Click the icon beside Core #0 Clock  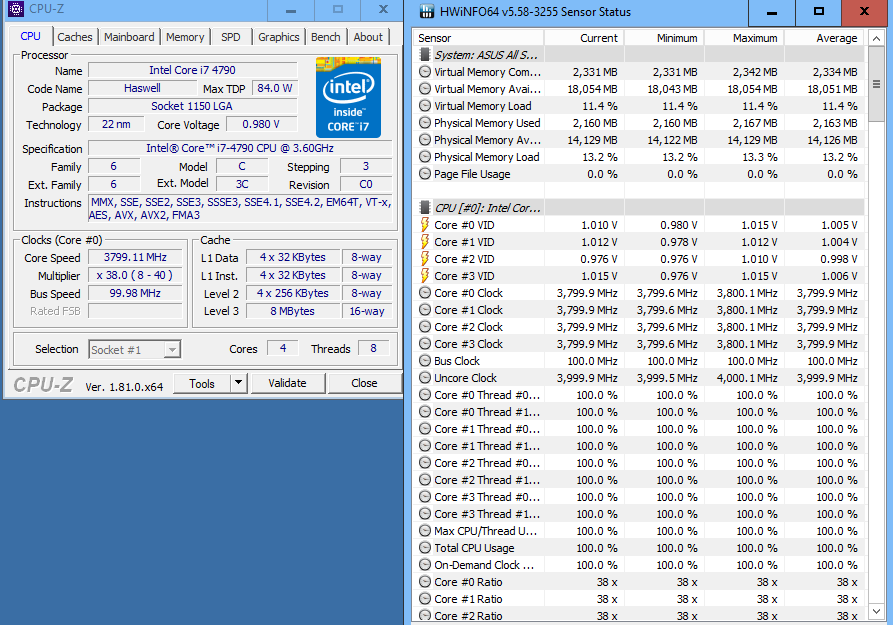425,293
